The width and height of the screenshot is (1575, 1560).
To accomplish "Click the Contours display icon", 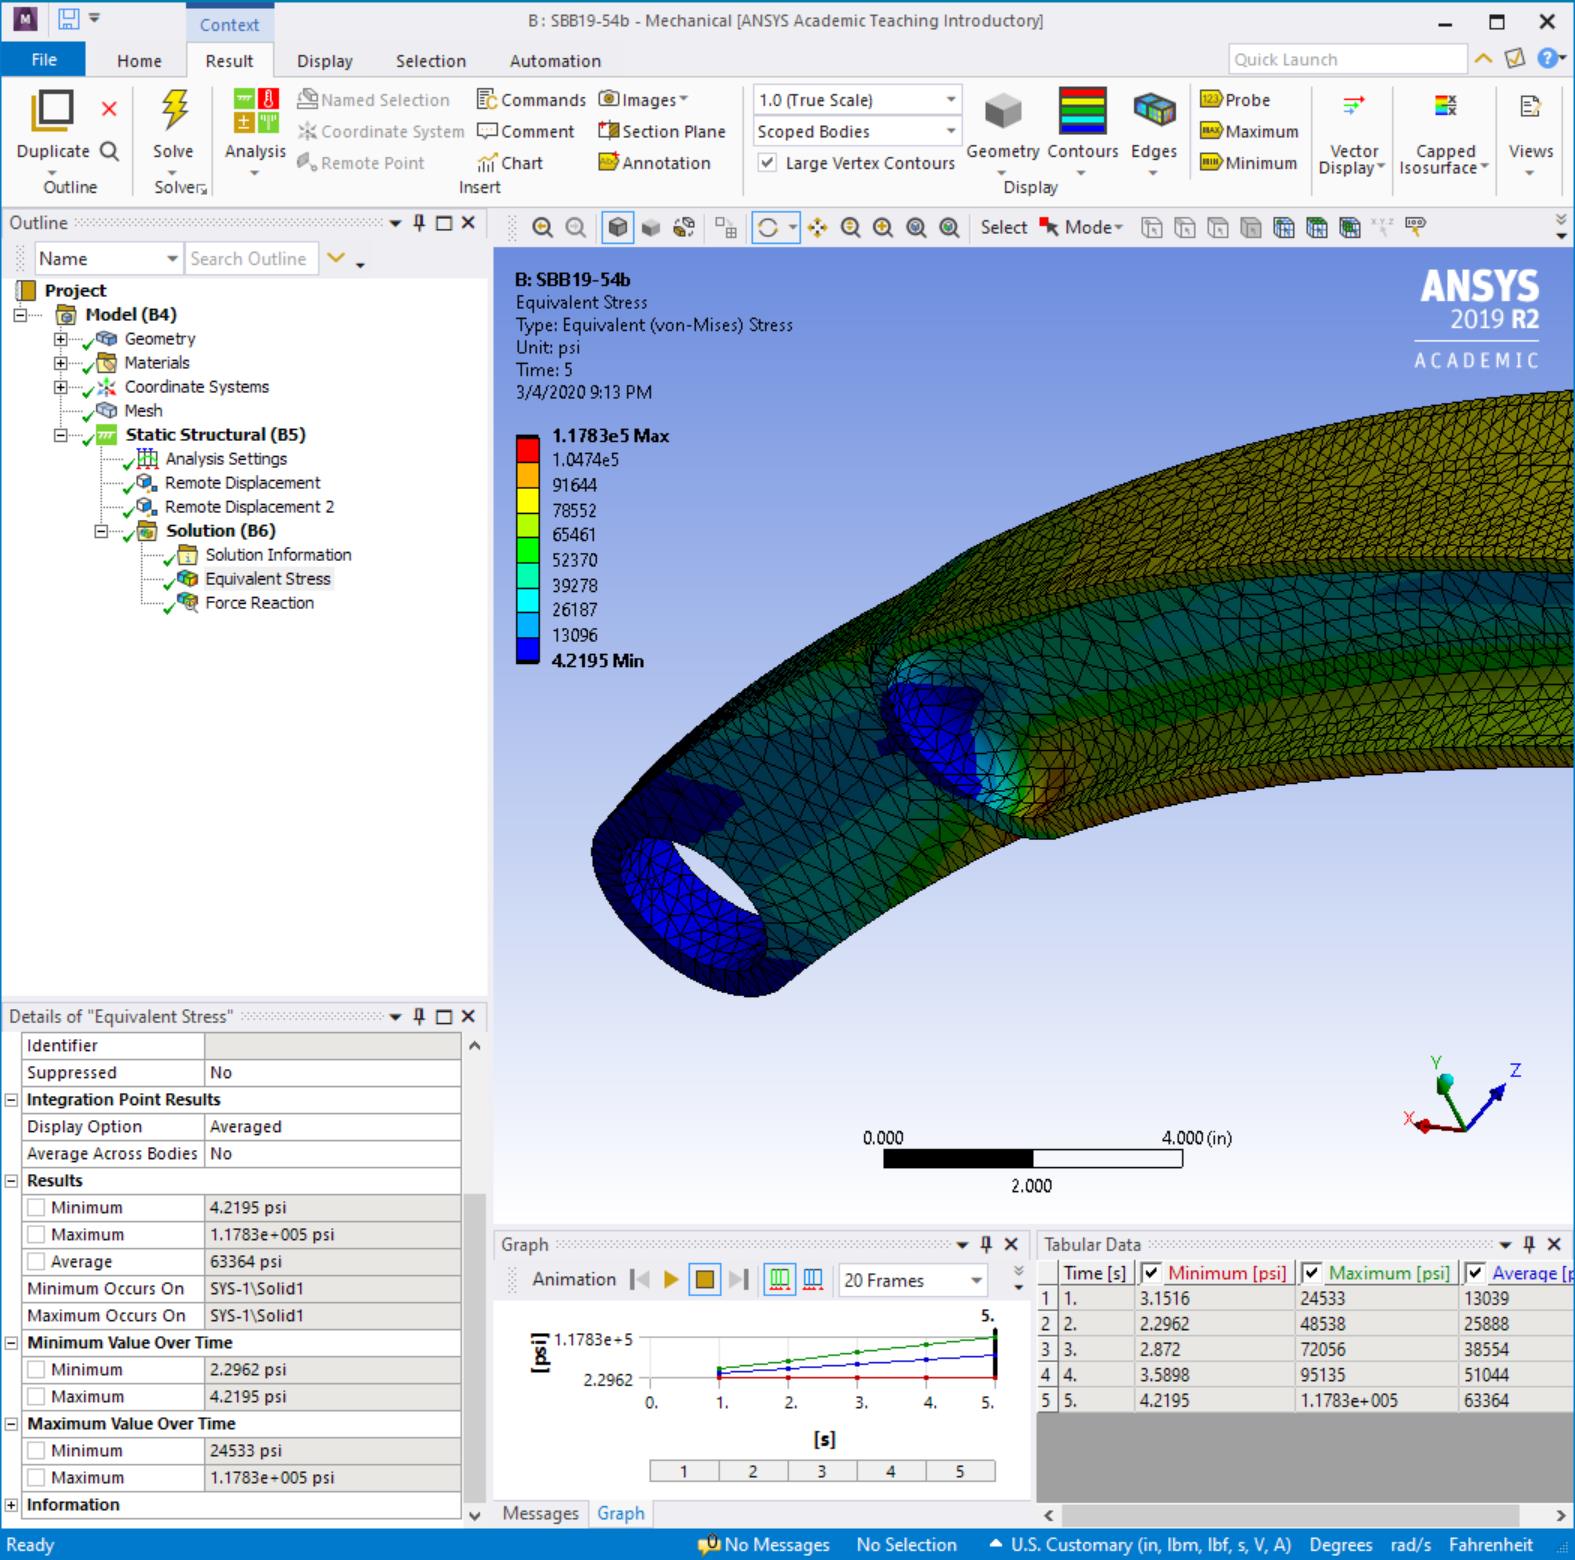I will (1083, 110).
